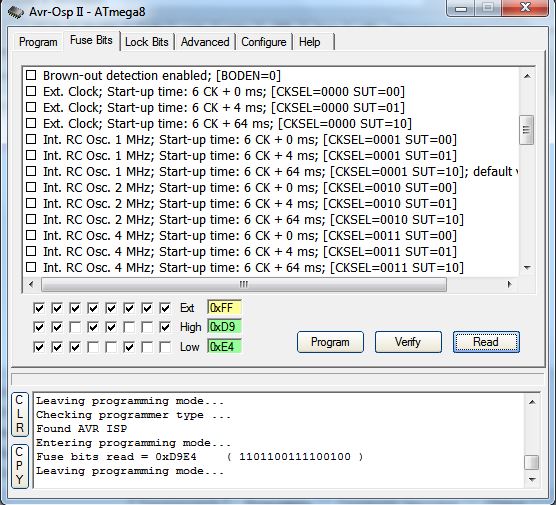Click the fuse list horizontal scrollbar thumb
This screenshot has width=556, height=505.
[244, 284]
